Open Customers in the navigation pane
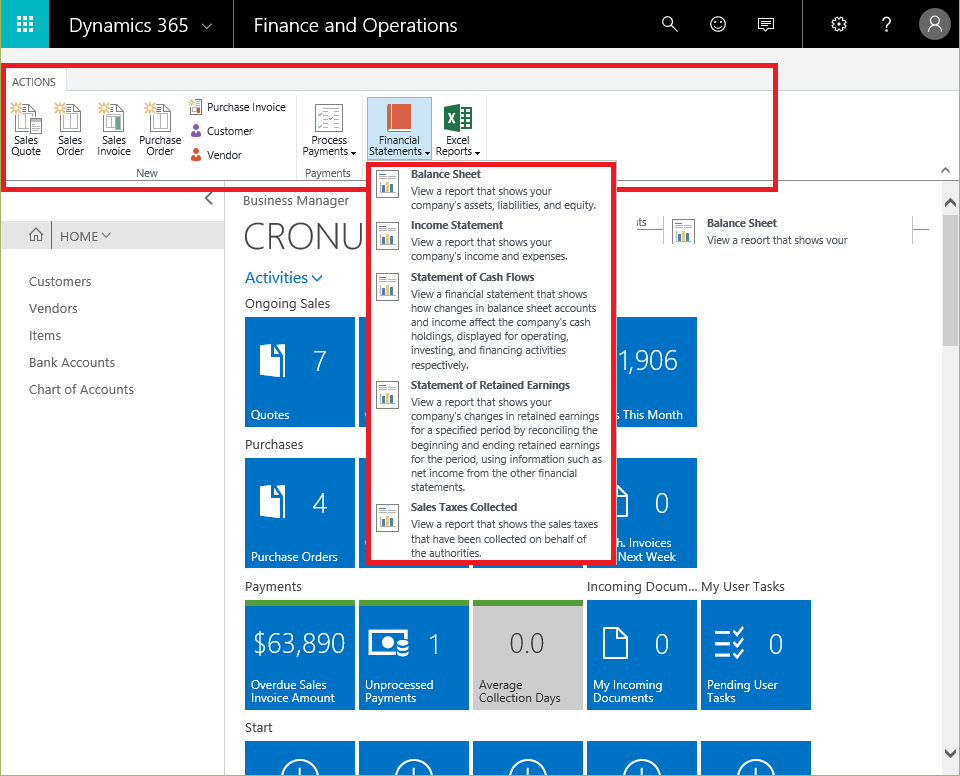 60,281
